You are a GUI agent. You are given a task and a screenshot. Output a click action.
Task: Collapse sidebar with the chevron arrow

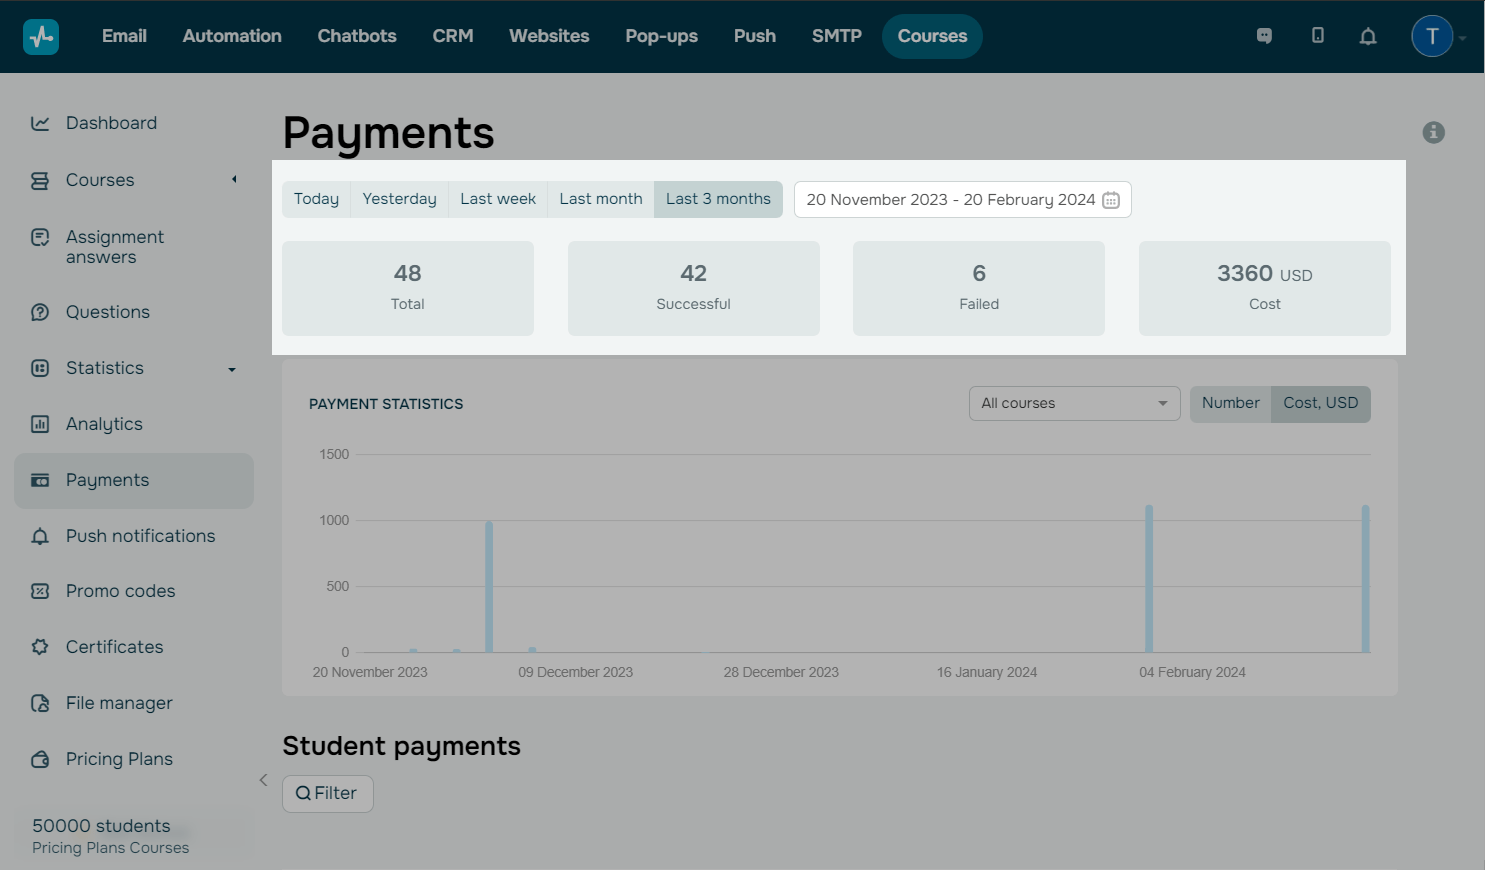pos(263,780)
